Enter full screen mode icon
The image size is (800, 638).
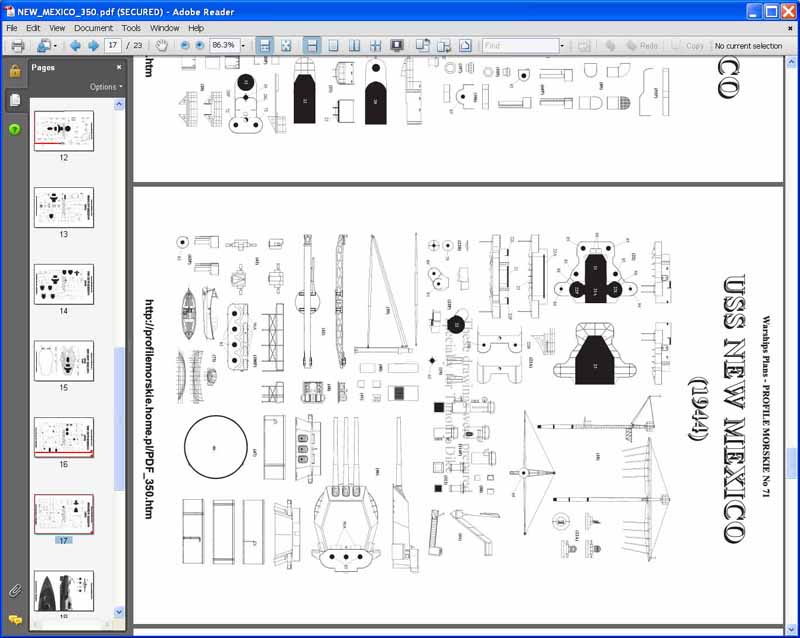pyautogui.click(x=397, y=46)
